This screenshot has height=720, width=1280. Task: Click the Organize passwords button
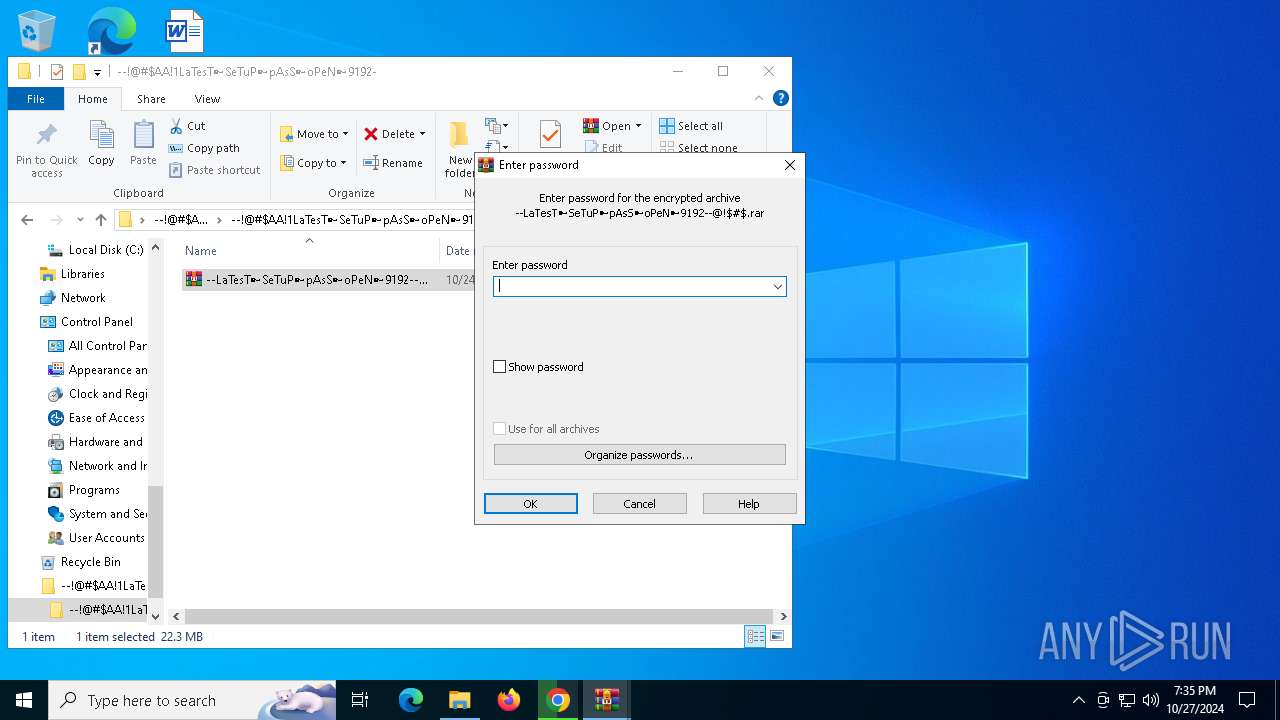[x=640, y=455]
